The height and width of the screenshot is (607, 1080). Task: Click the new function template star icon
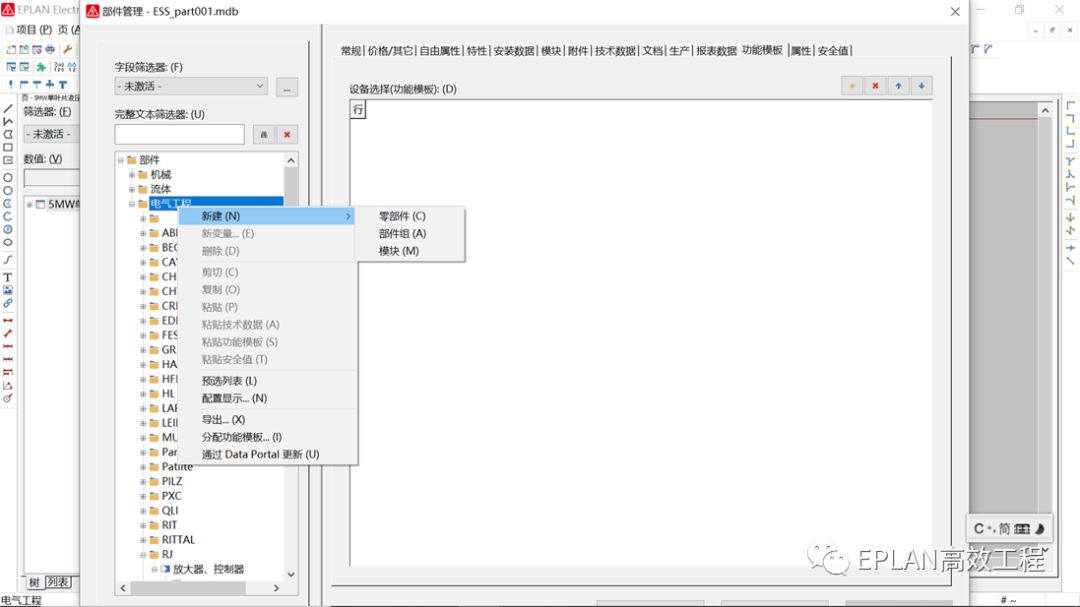click(x=850, y=85)
